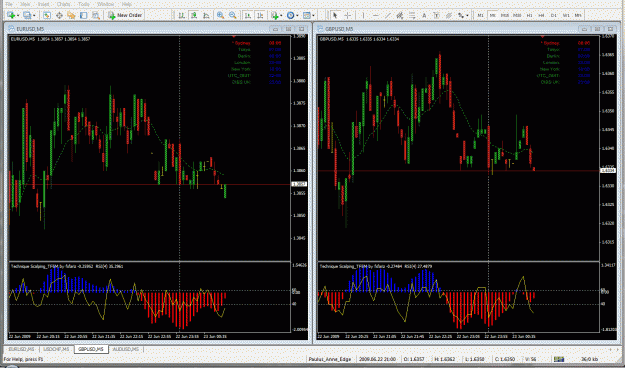Expand the Periods dropdown arrow
The width and height of the screenshot is (625, 368).
(x=297, y=16)
